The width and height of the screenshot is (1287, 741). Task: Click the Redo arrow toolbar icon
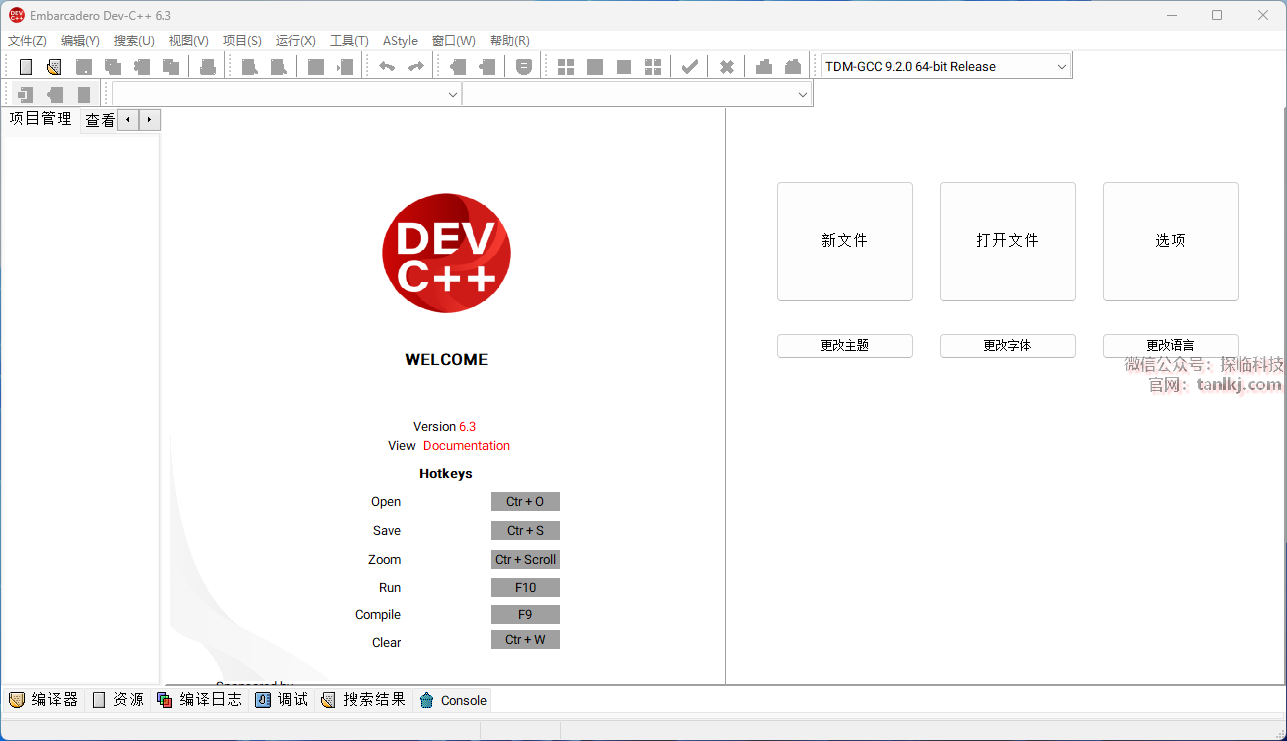click(415, 67)
